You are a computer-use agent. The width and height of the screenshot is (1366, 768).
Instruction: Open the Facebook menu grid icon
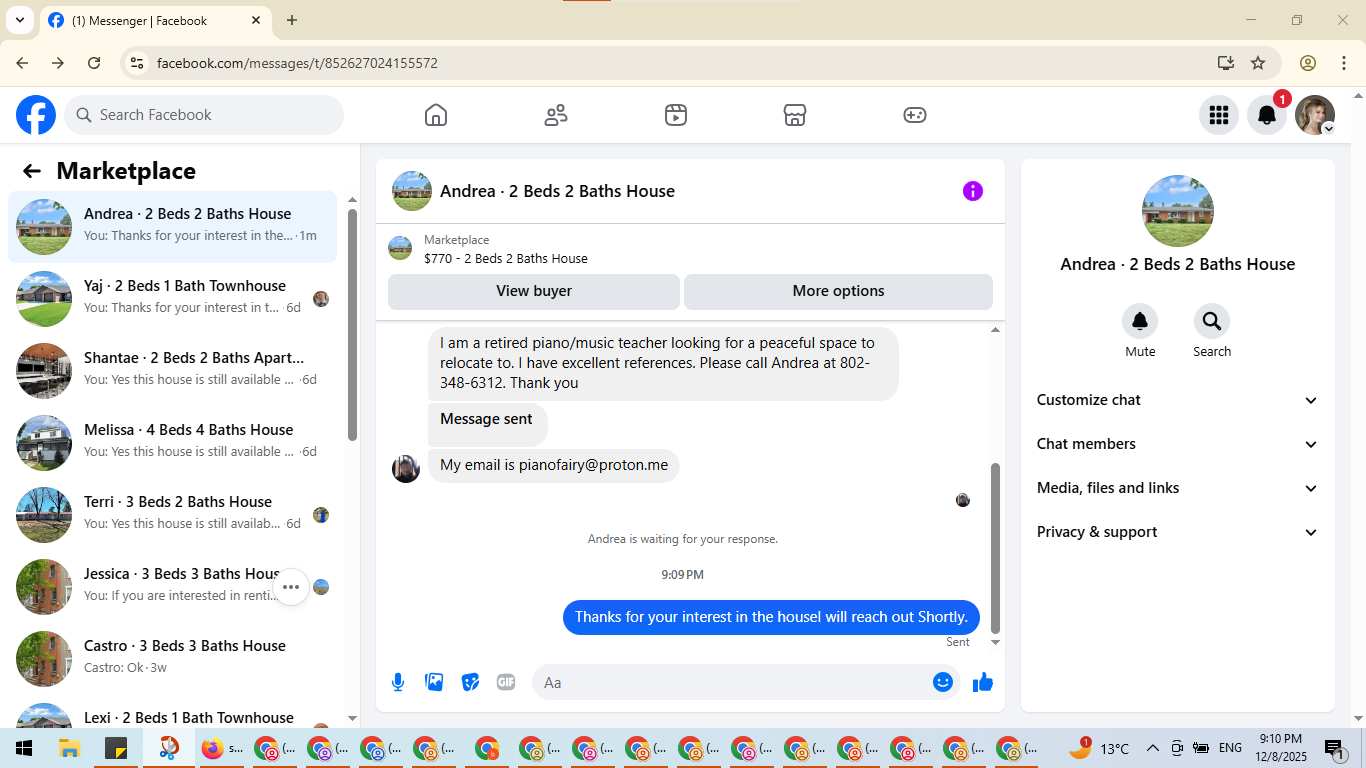click(x=1219, y=115)
